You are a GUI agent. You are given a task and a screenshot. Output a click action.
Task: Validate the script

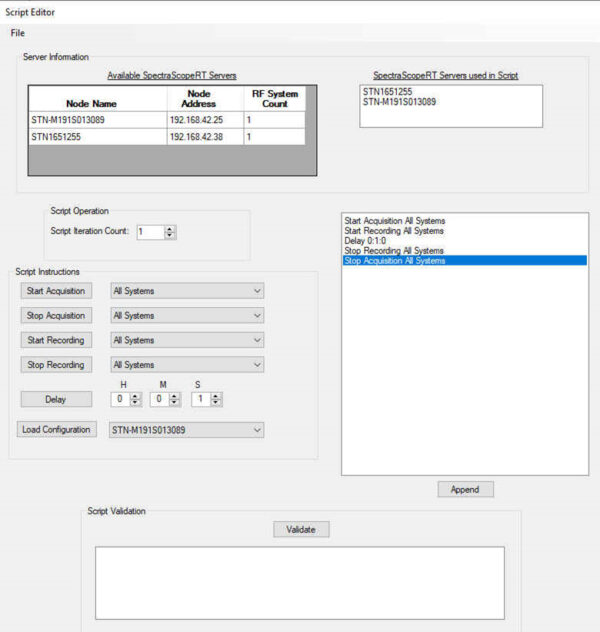coord(301,530)
